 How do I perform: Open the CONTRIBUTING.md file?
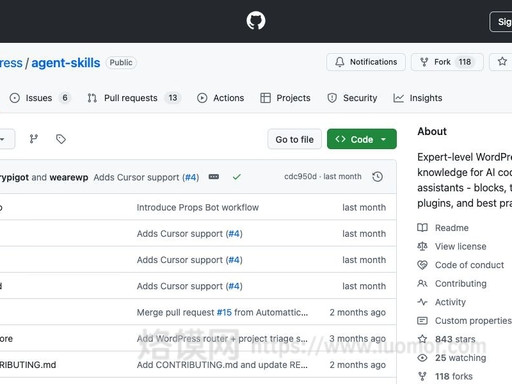[28, 365]
